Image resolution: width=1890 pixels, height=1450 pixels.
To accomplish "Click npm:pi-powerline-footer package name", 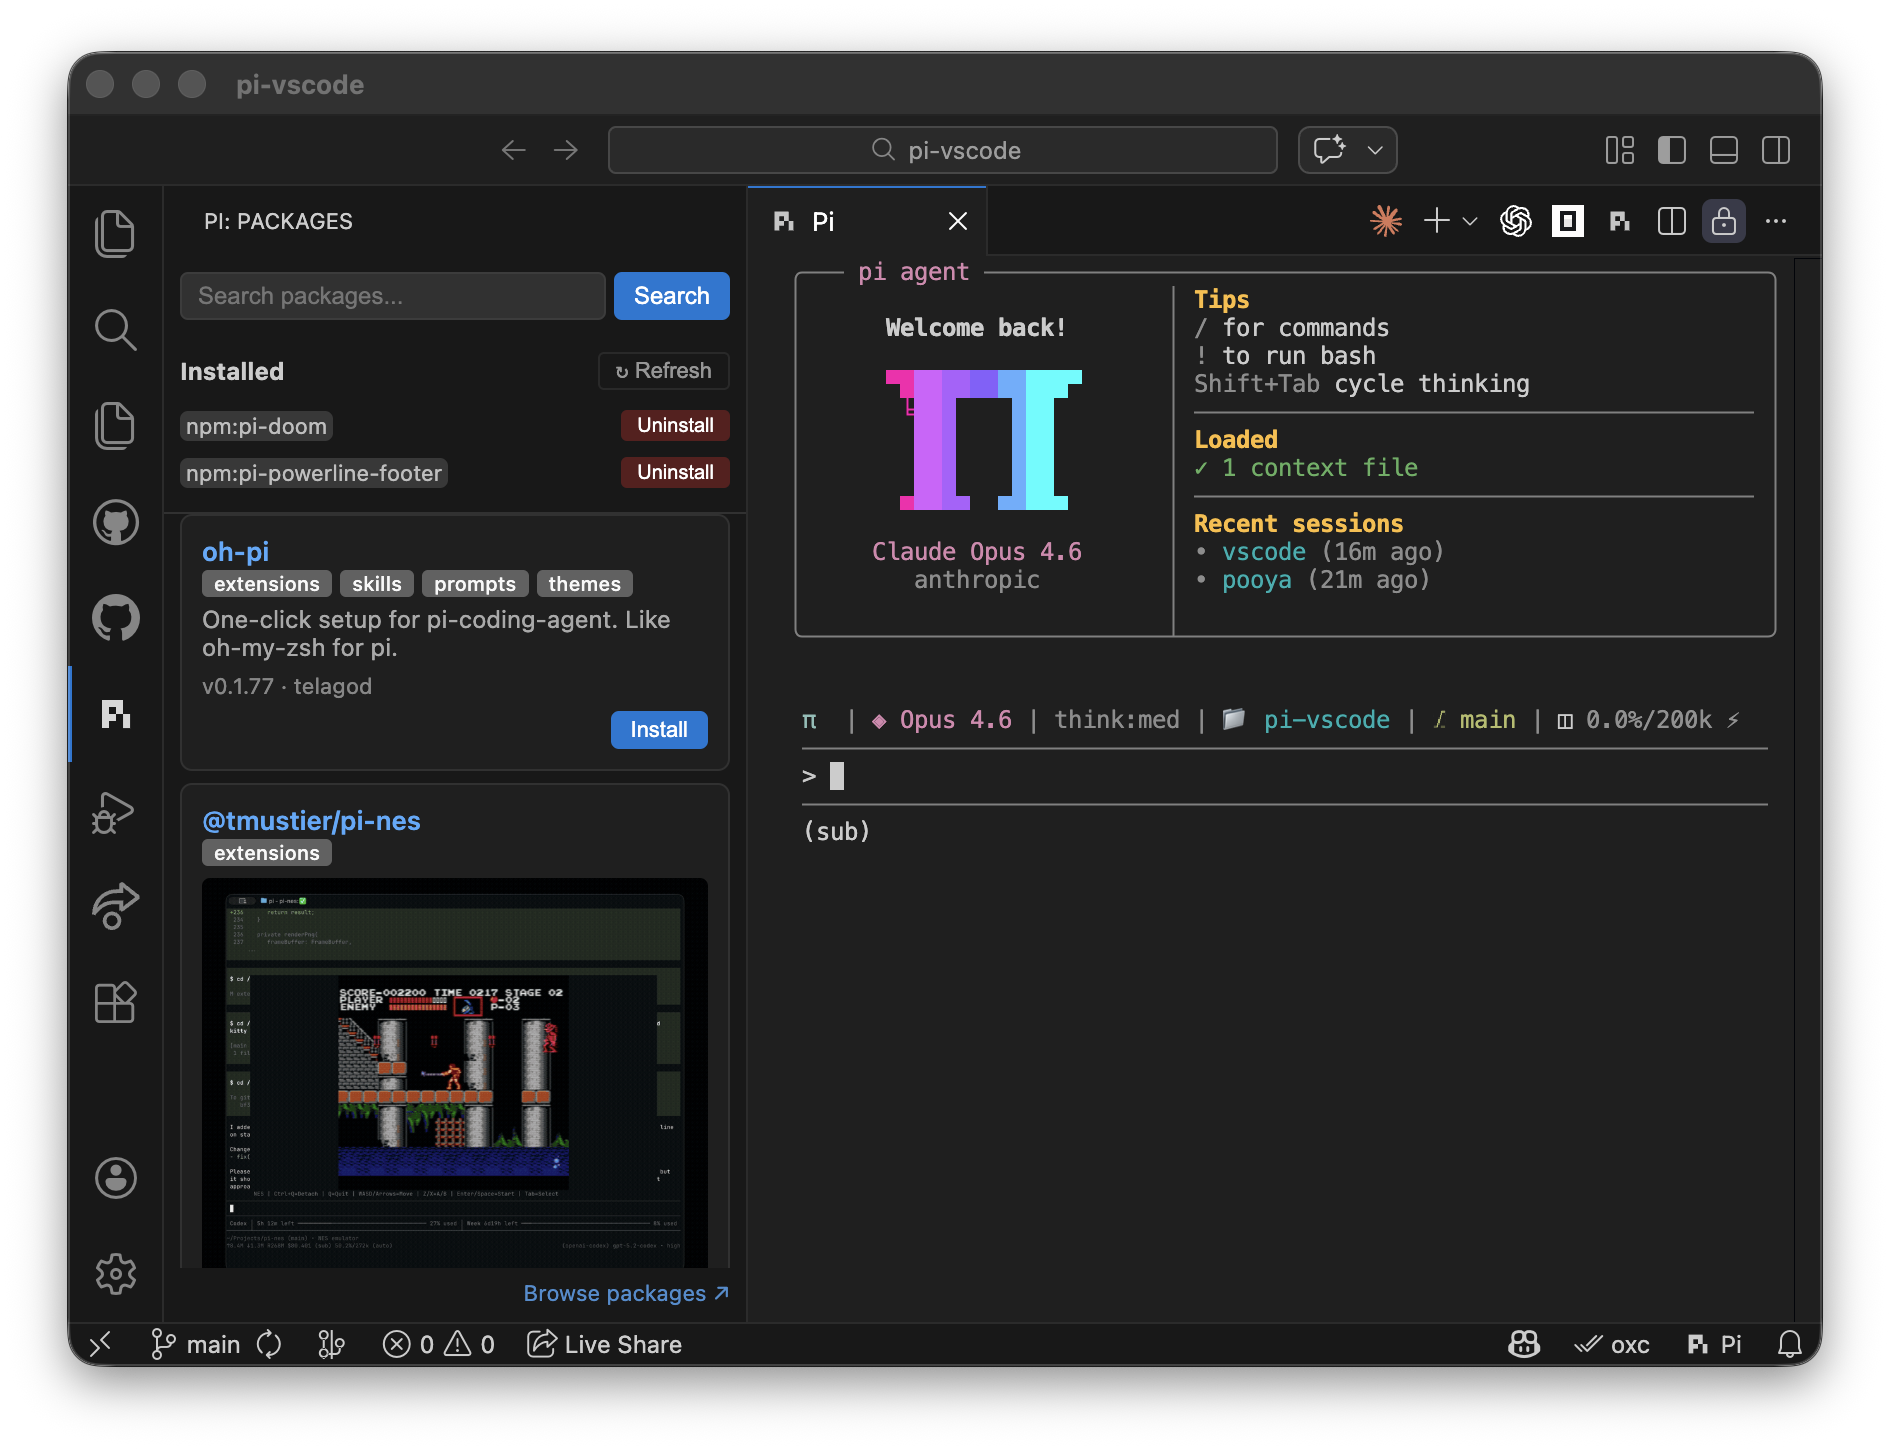I will [x=313, y=473].
